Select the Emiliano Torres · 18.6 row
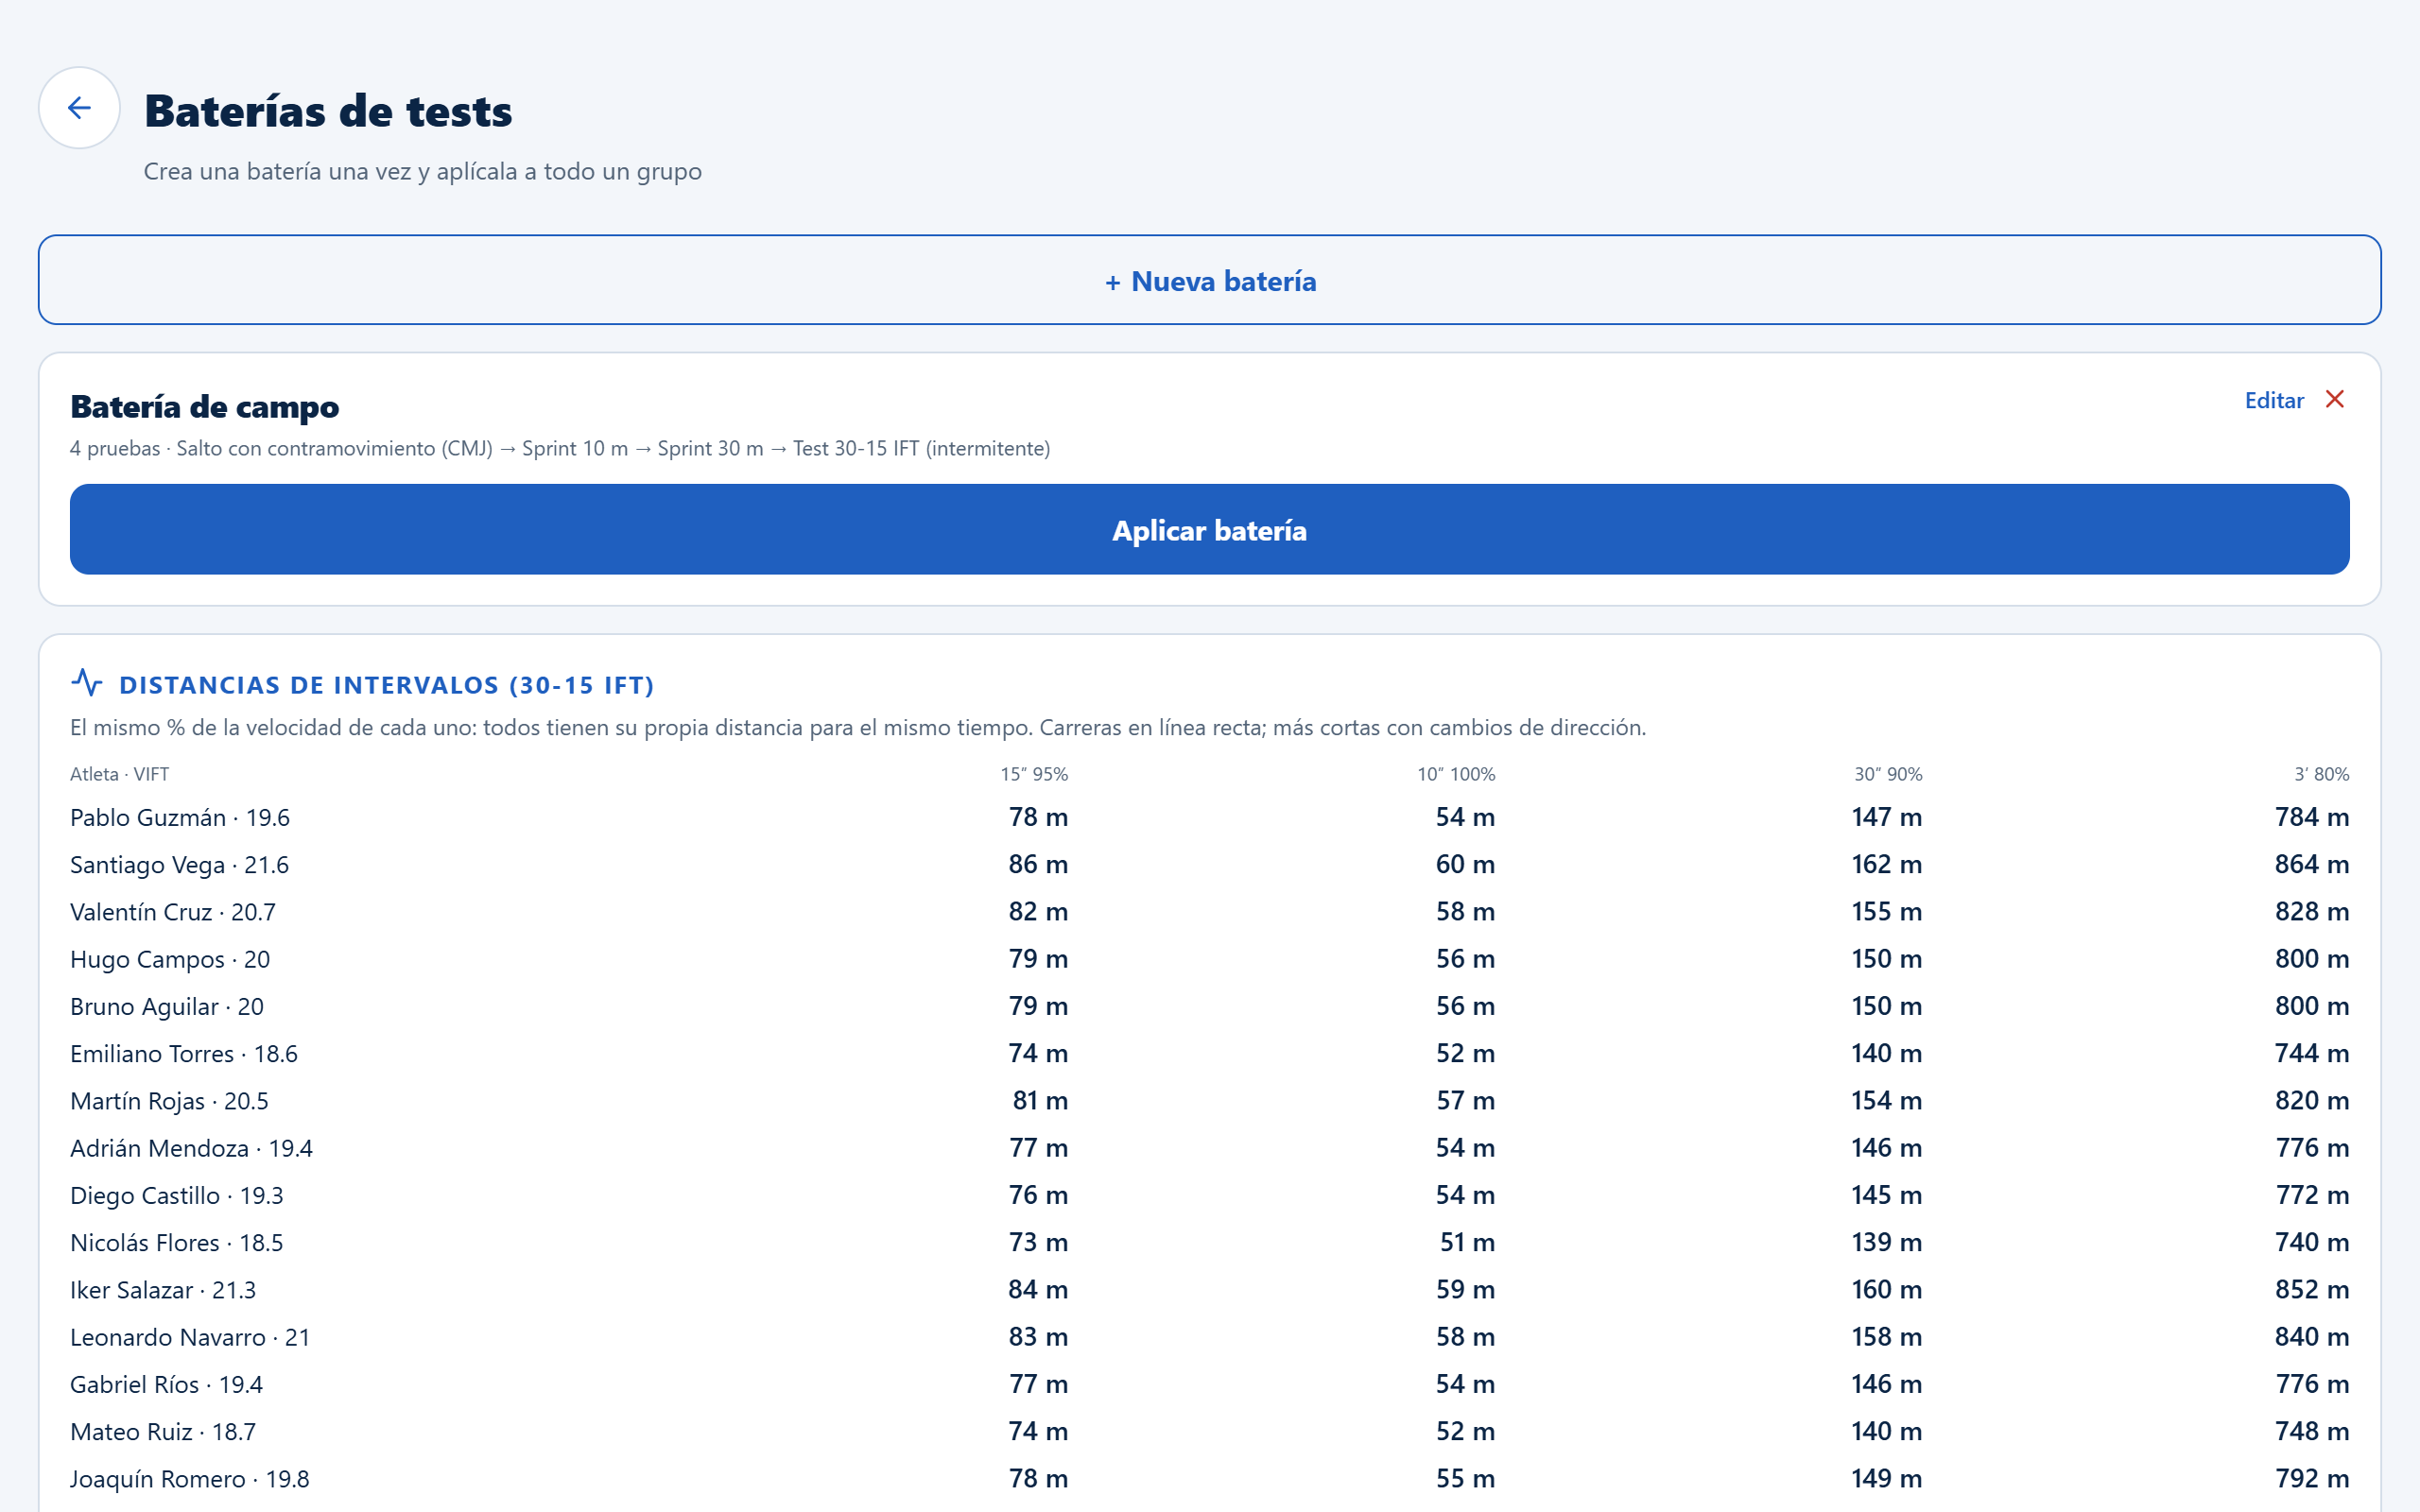Viewport: 2420px width, 1512px height. pyautogui.click(x=1210, y=1053)
